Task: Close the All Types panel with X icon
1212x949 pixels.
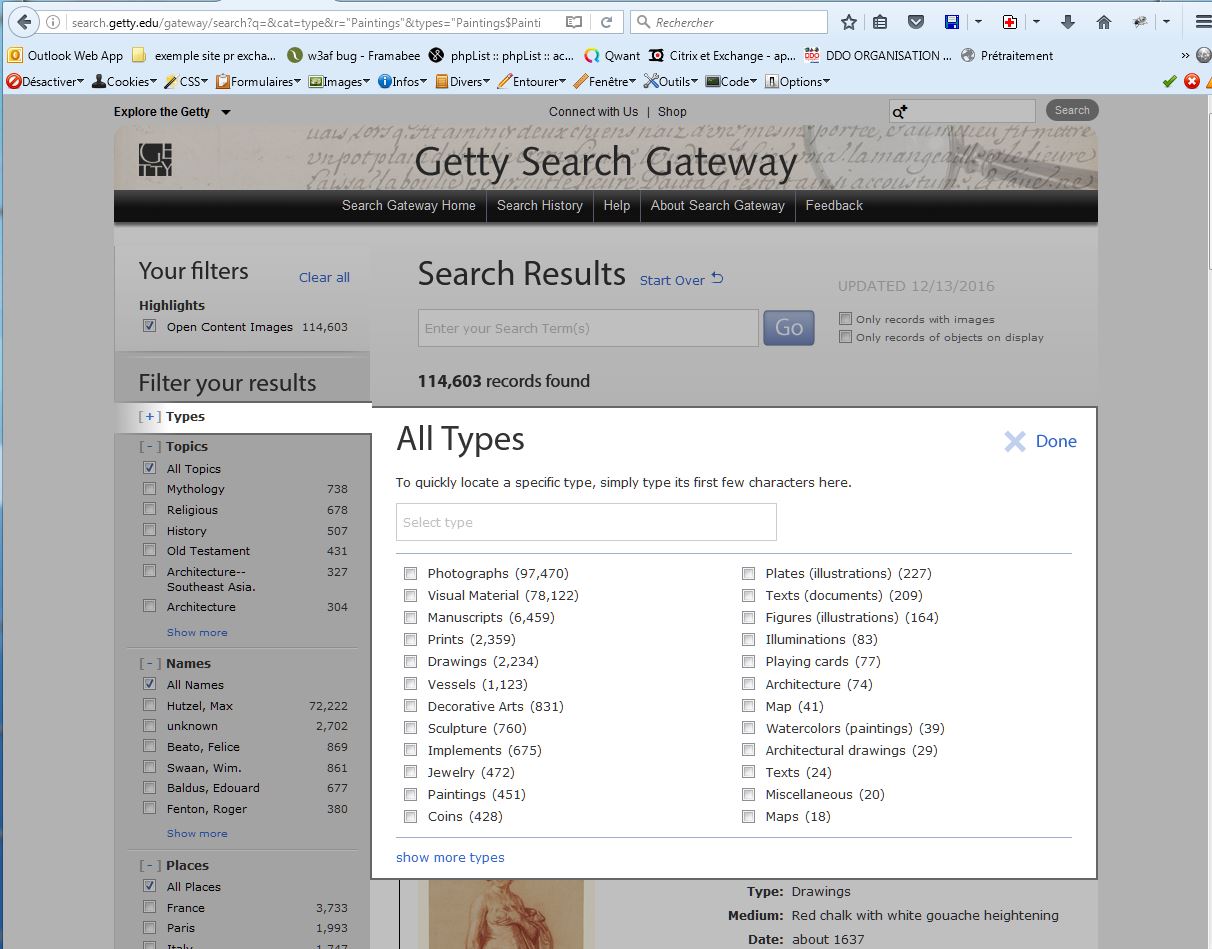Action: pyautogui.click(x=1015, y=442)
